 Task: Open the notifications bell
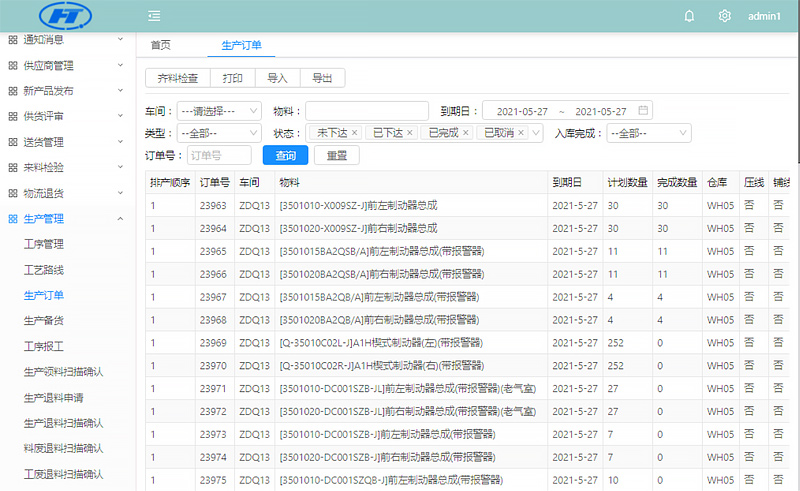click(x=689, y=16)
